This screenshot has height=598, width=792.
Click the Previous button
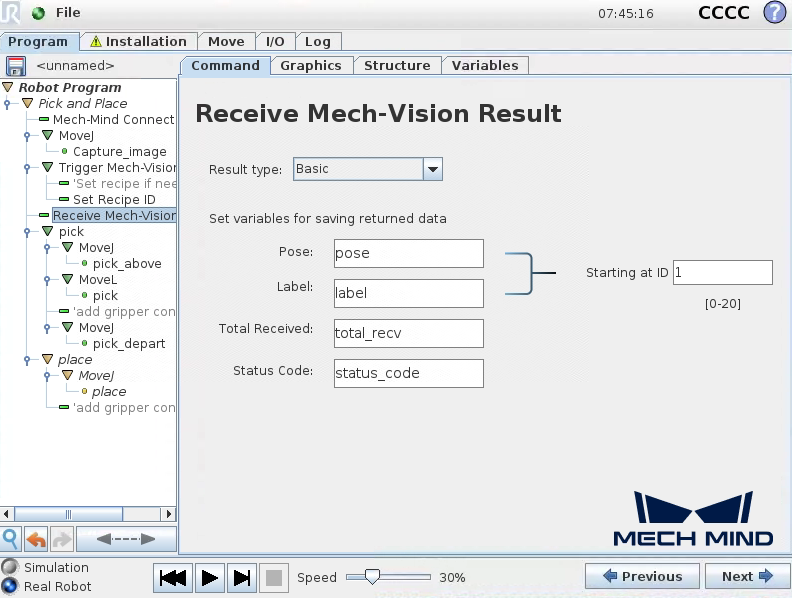tap(642, 576)
